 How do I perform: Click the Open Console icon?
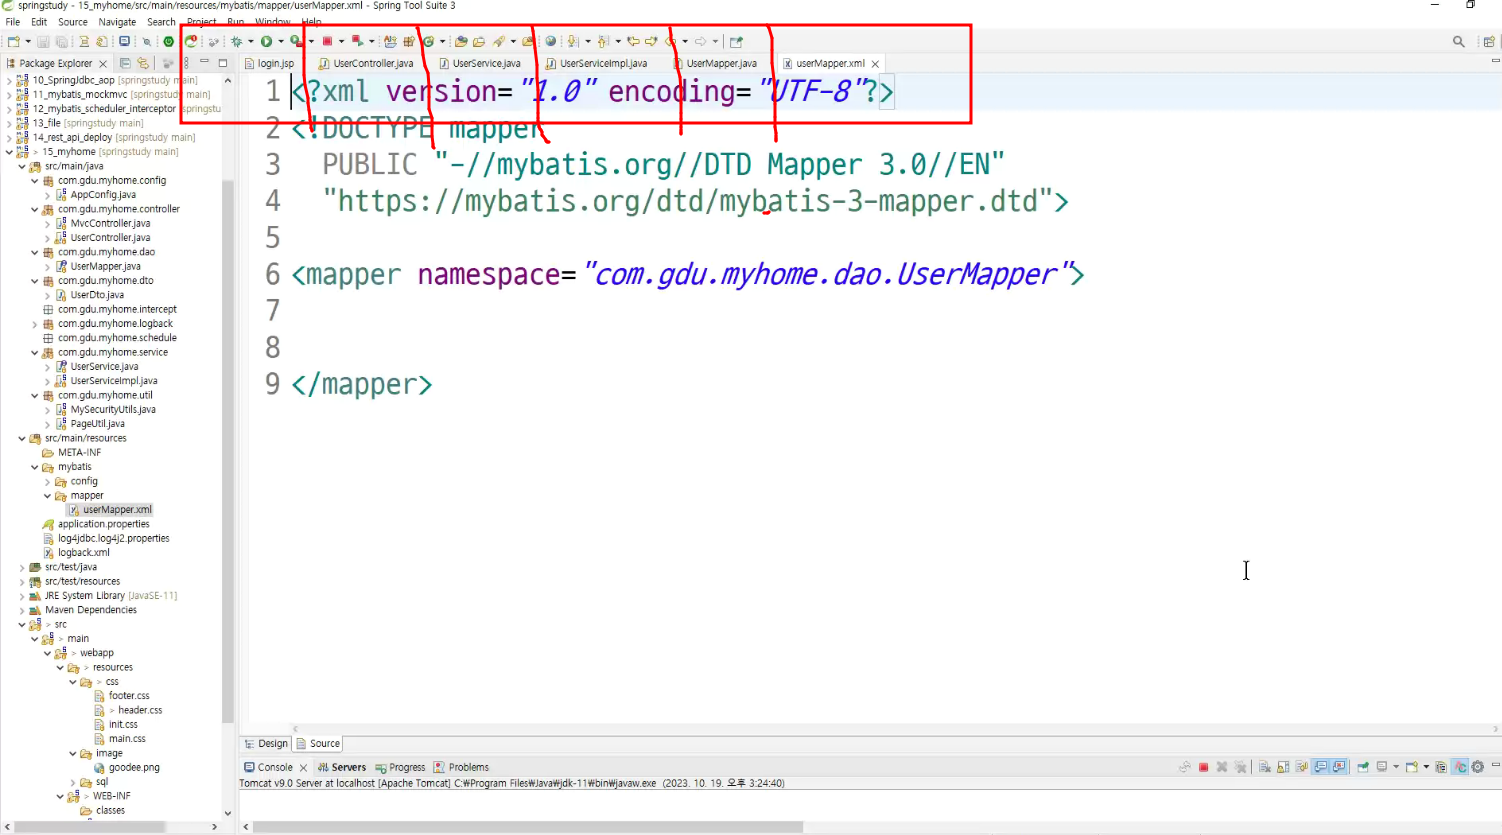[x=1411, y=767]
